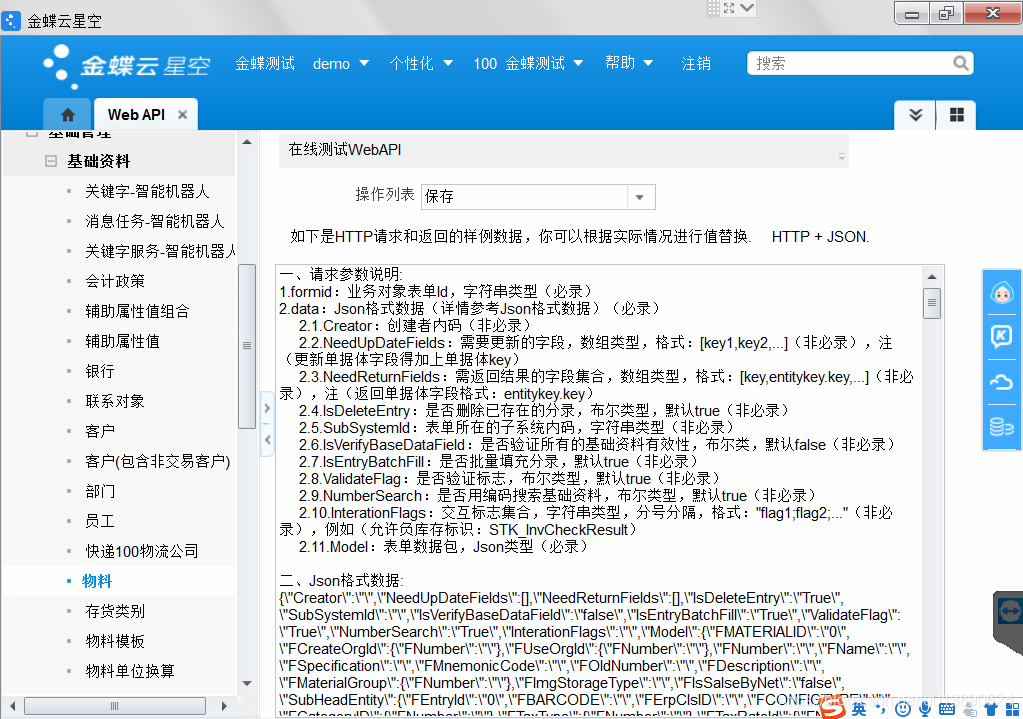
Task: Open the 操作列表 combo box arrow
Action: tap(640, 197)
